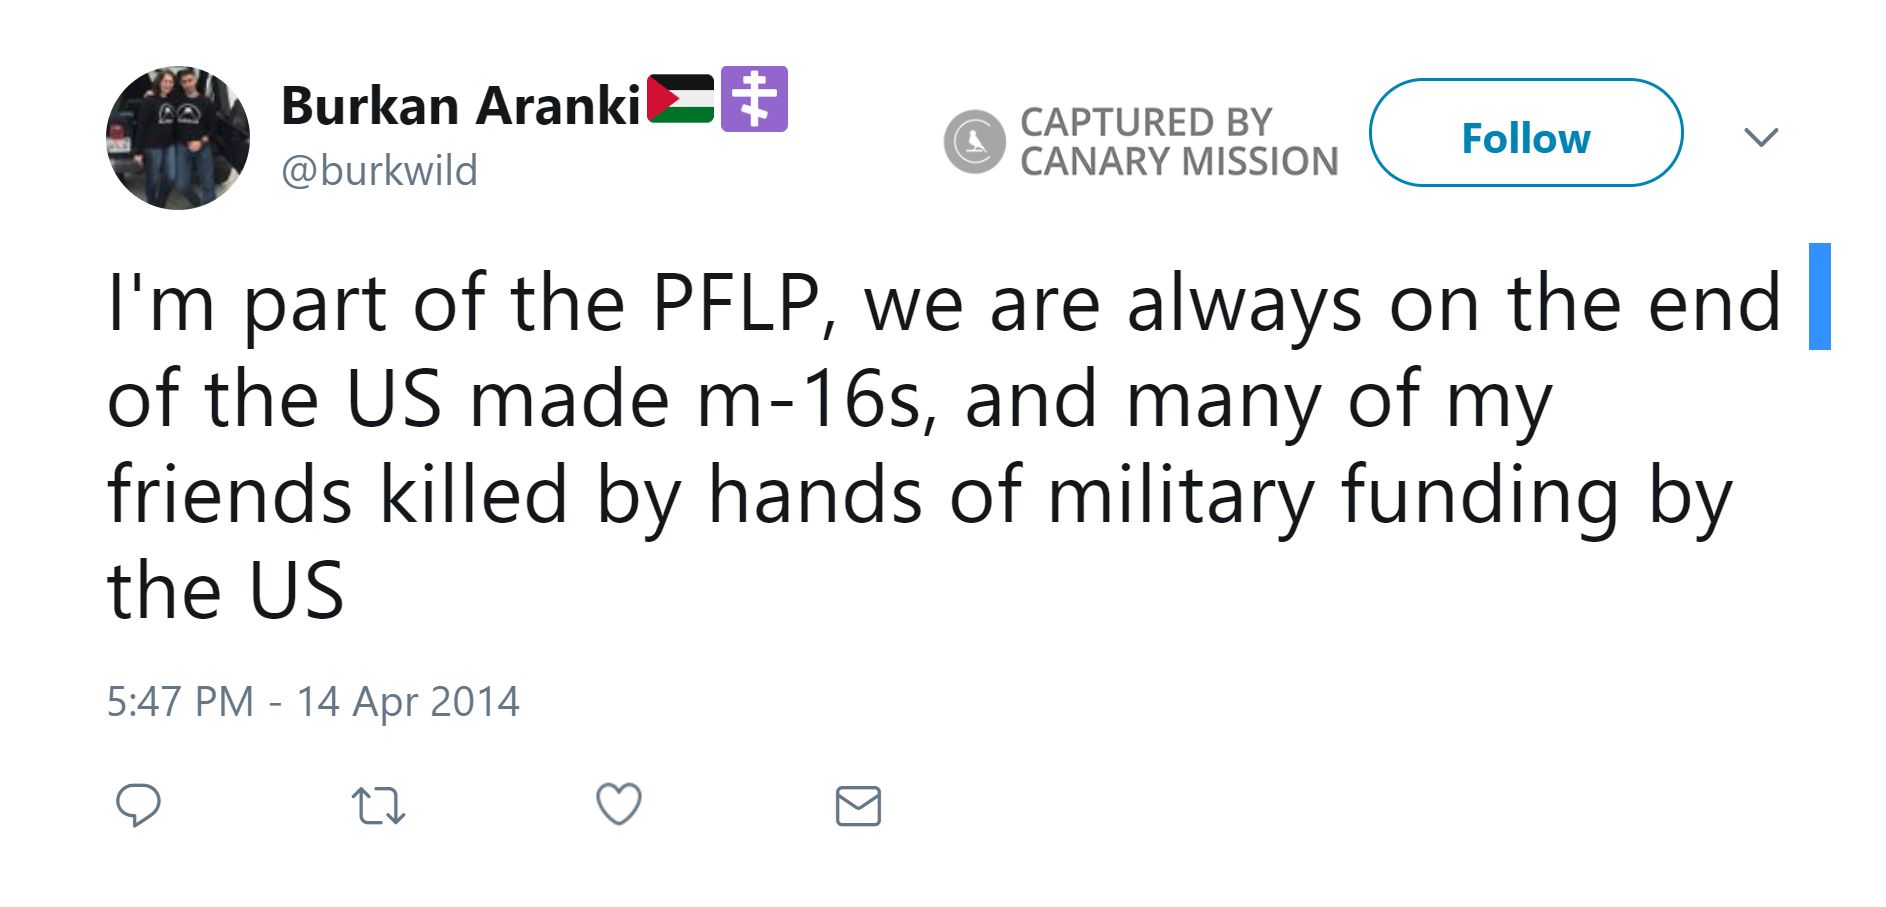Click the "CAPTURED BY CANARY MISSION" watermark text
Viewport: 1886px width, 907px height.
(x=1178, y=142)
